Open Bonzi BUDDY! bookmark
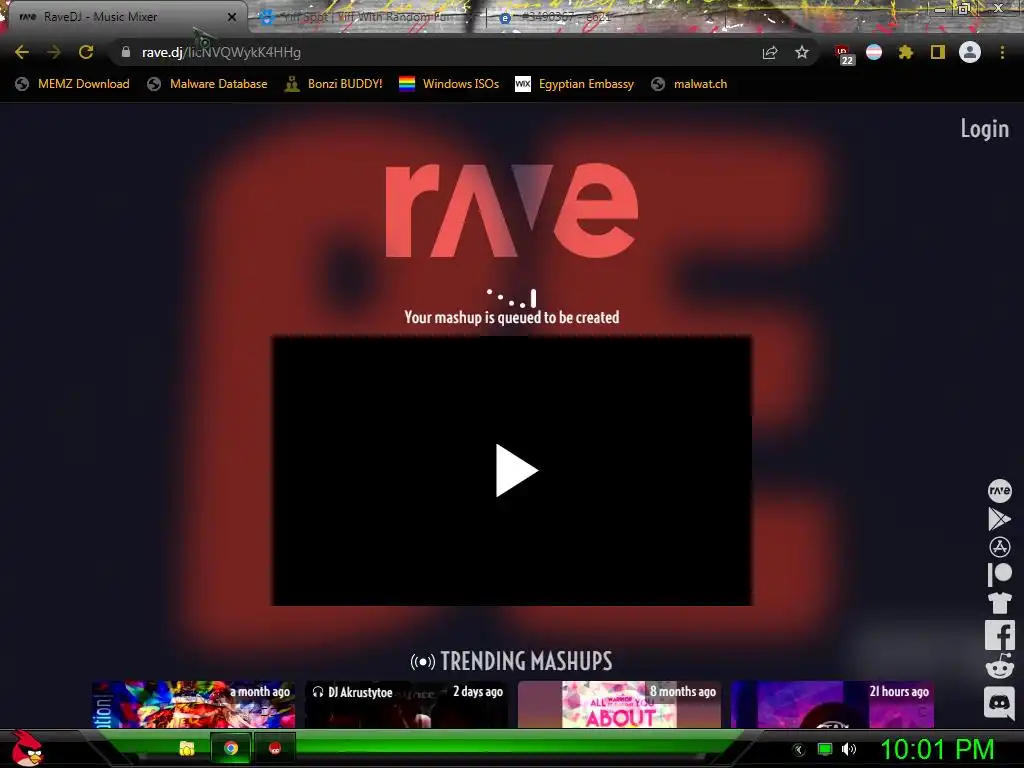The image size is (1024, 768). [x=334, y=84]
